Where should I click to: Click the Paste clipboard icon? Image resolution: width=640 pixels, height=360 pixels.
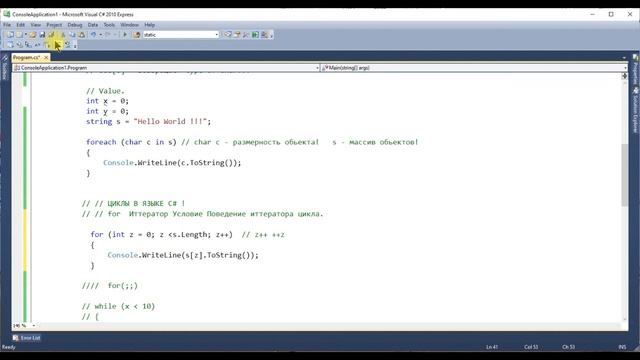[82, 35]
